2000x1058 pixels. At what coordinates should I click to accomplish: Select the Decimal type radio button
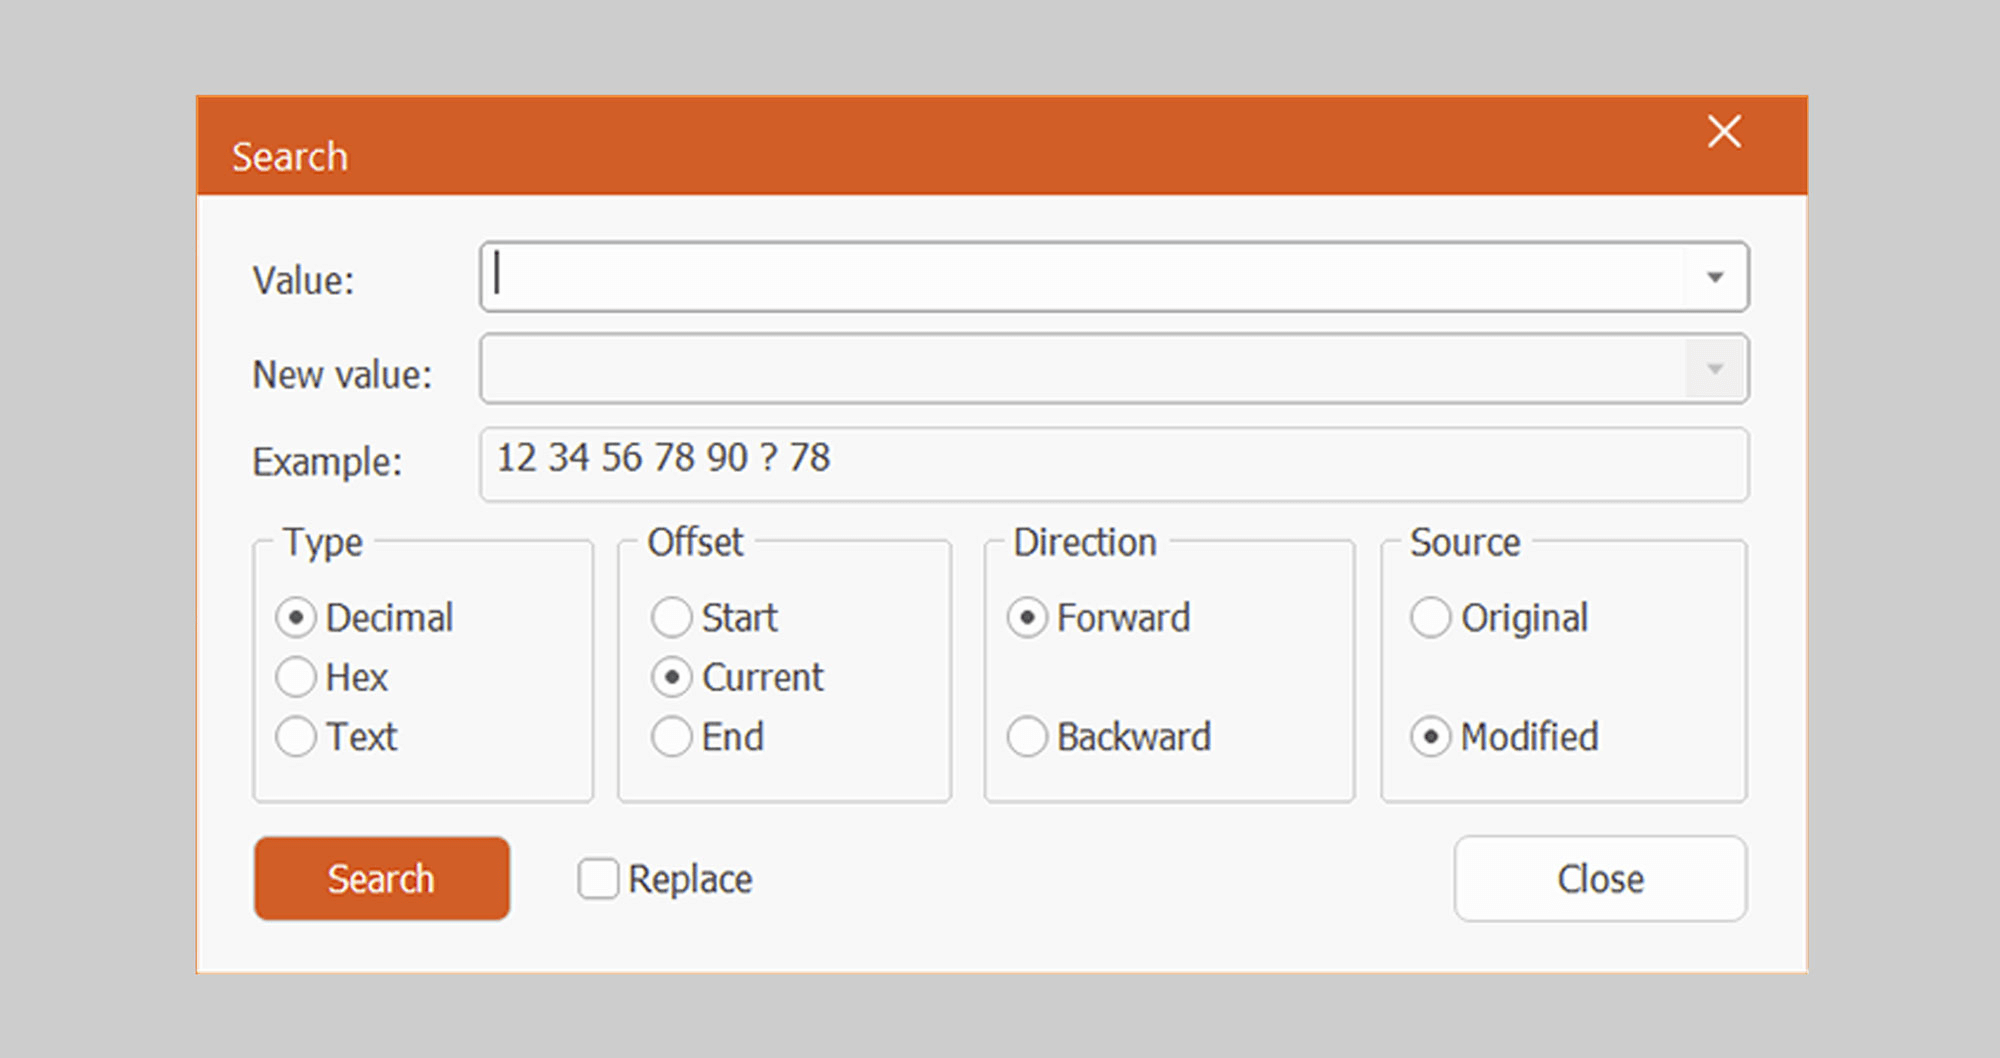pos(296,618)
